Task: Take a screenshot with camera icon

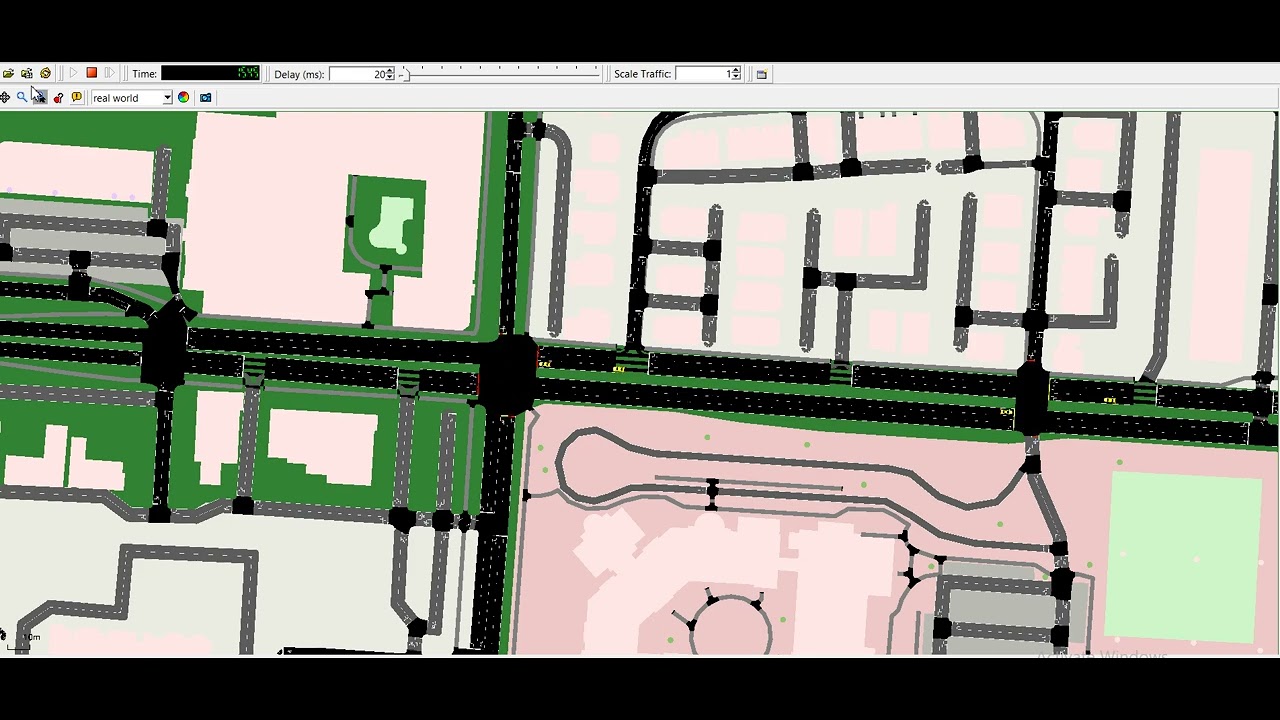Action: 205,97
